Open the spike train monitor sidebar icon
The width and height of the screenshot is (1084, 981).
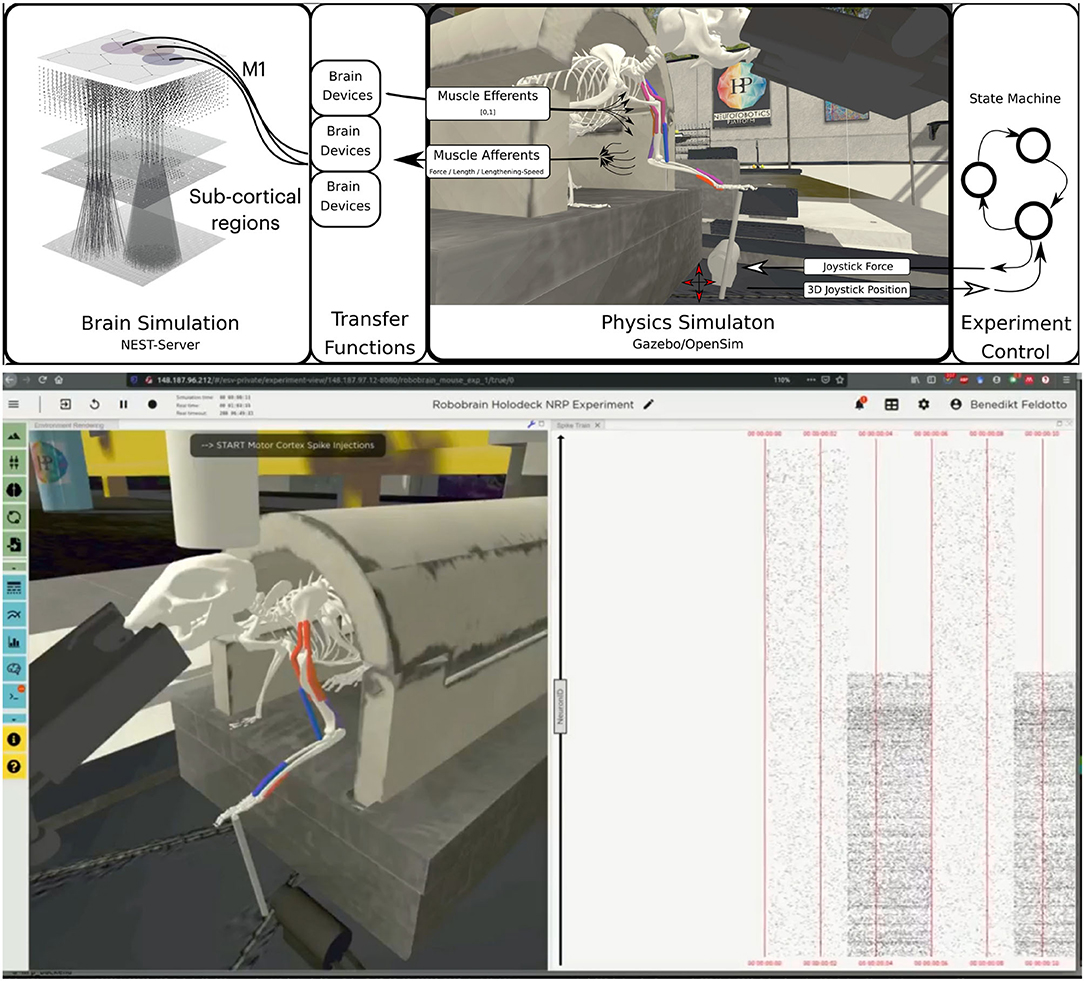pyautogui.click(x=14, y=588)
